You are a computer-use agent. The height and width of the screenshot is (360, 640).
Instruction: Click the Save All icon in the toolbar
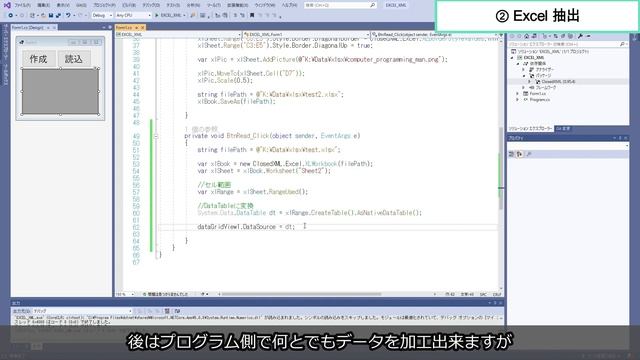click(x=58, y=15)
